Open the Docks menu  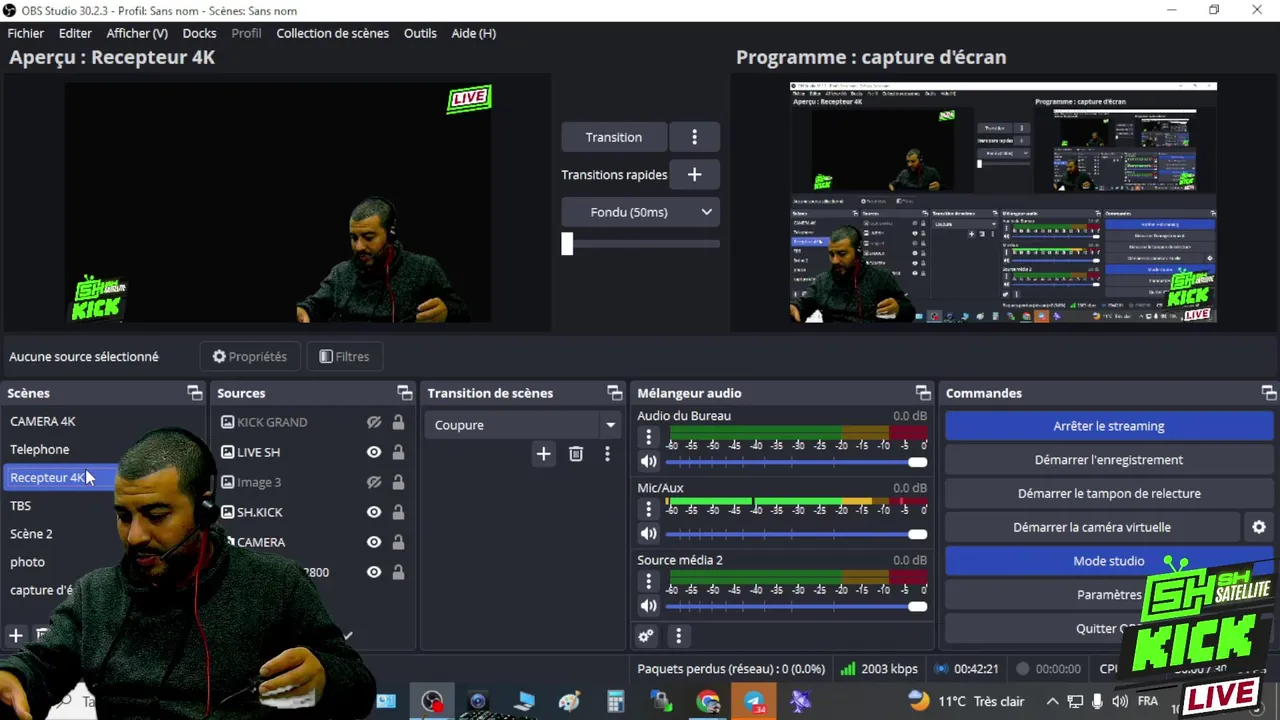199,33
